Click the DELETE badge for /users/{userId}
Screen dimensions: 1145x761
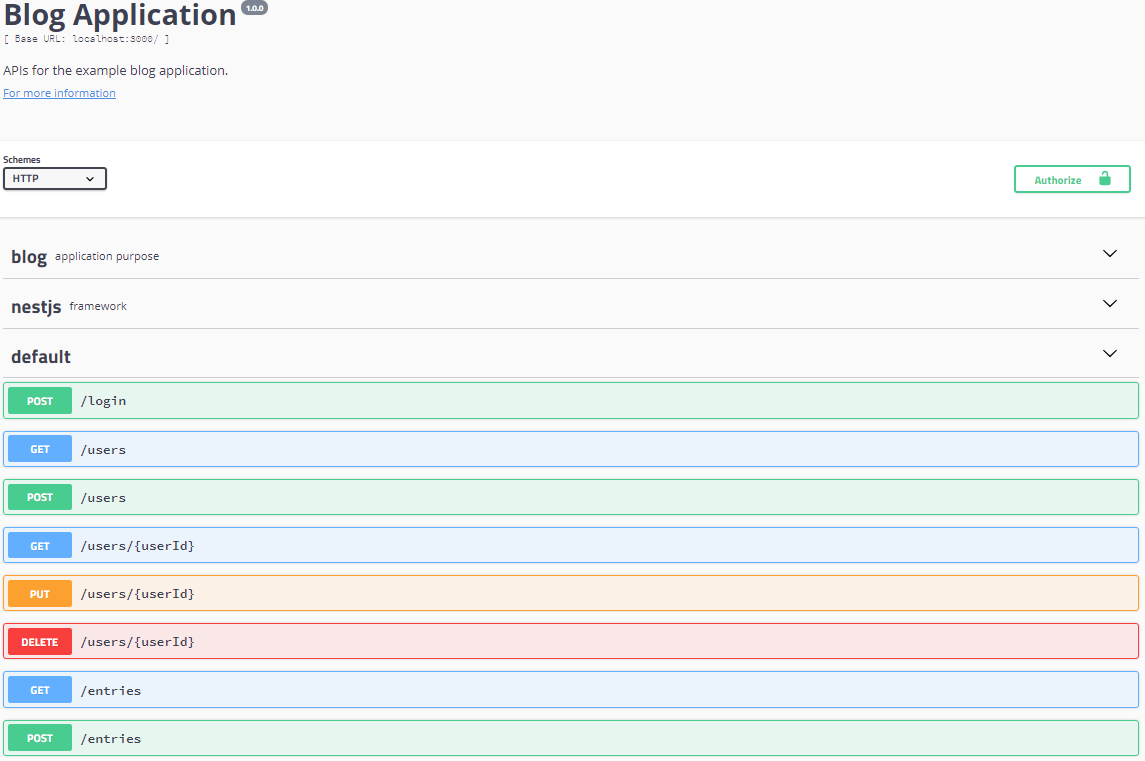click(40, 642)
